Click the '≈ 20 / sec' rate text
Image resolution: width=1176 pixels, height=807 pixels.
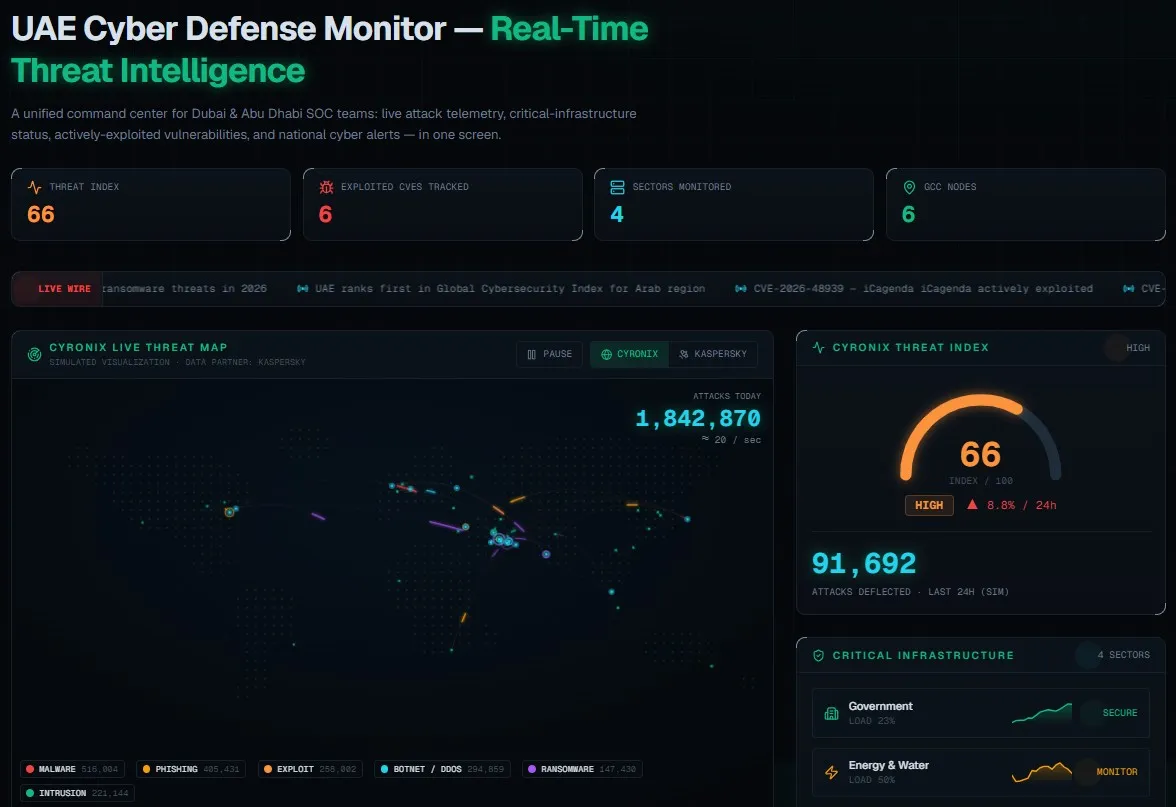(731, 440)
